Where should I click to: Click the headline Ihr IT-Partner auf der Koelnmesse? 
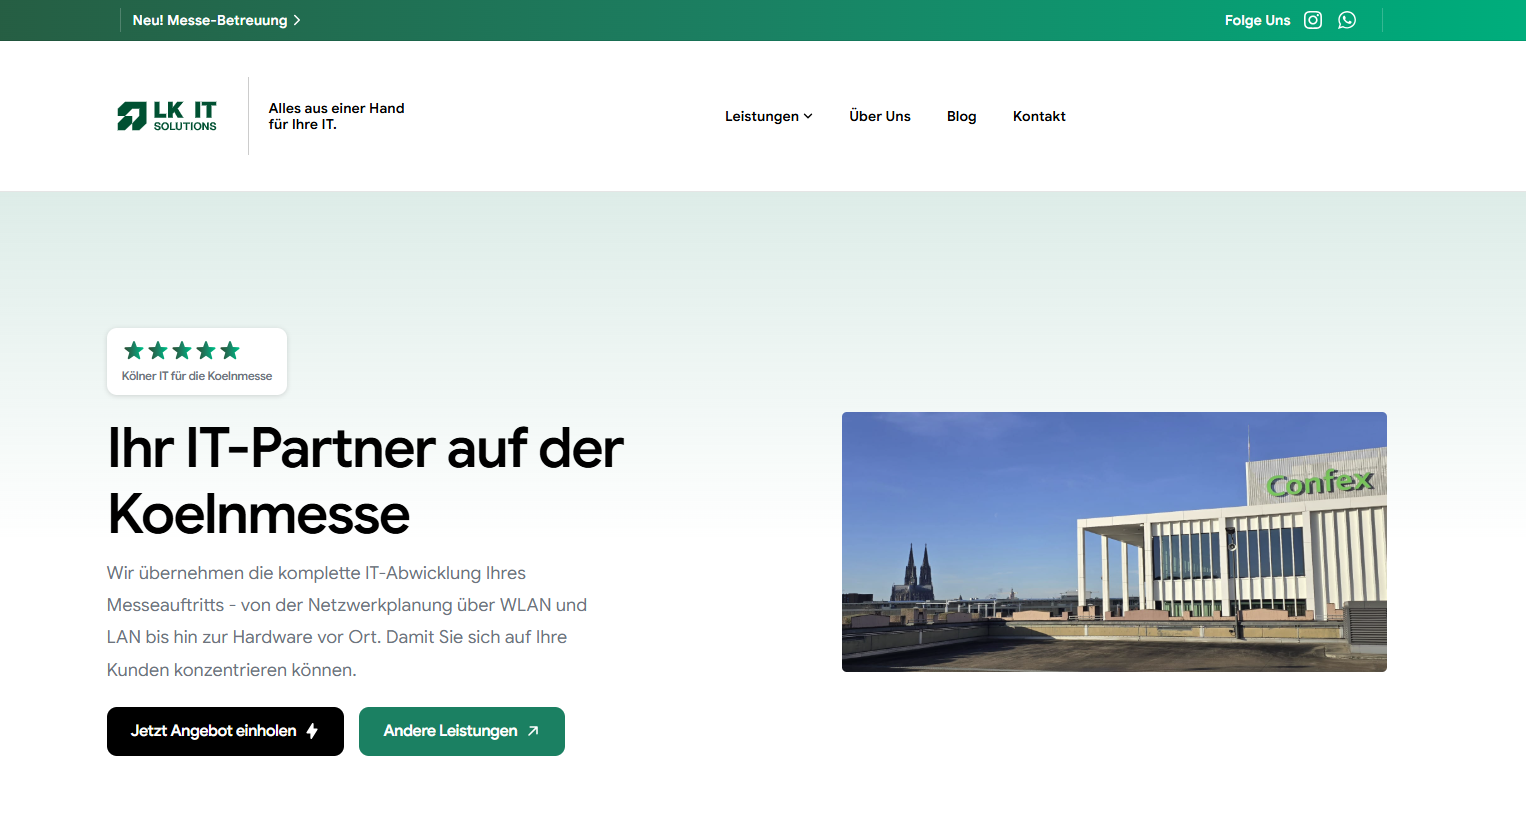365,481
